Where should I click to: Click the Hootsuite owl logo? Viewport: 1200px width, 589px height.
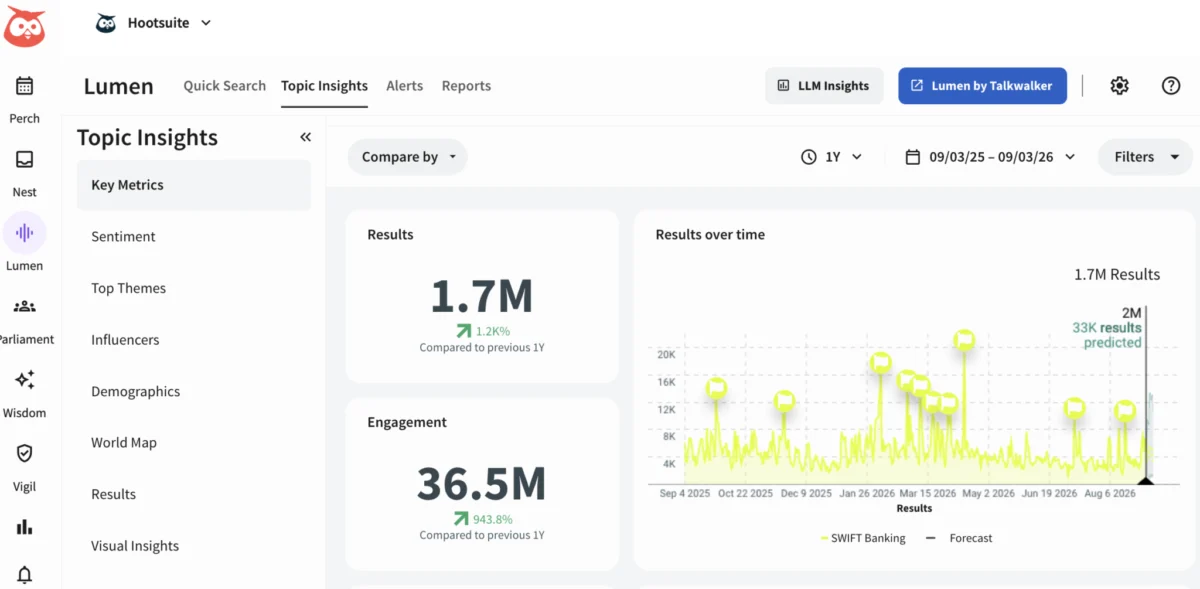point(24,25)
